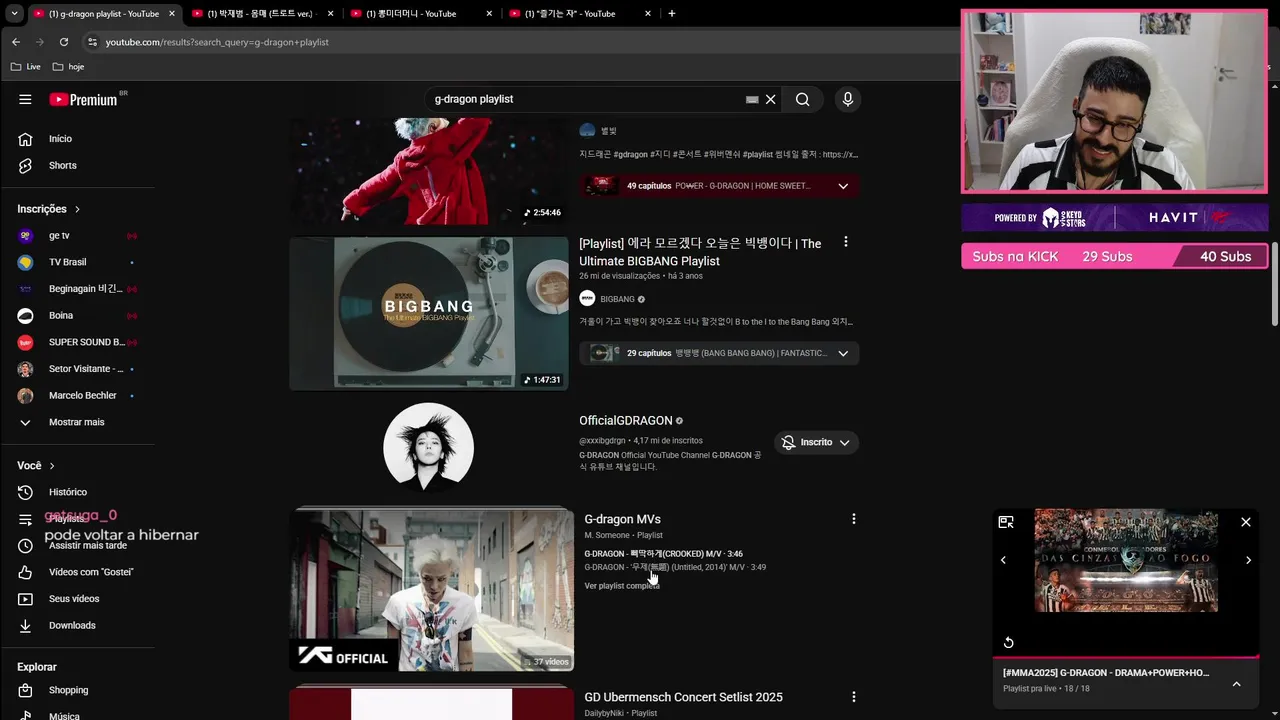
Task: Click G-dragon MVs playlist thumbnail
Action: [432, 589]
